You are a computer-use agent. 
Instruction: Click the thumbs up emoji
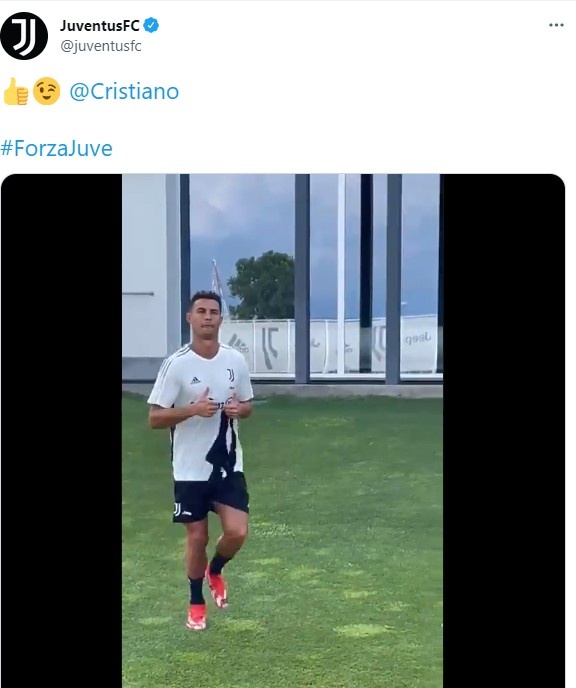(16, 91)
